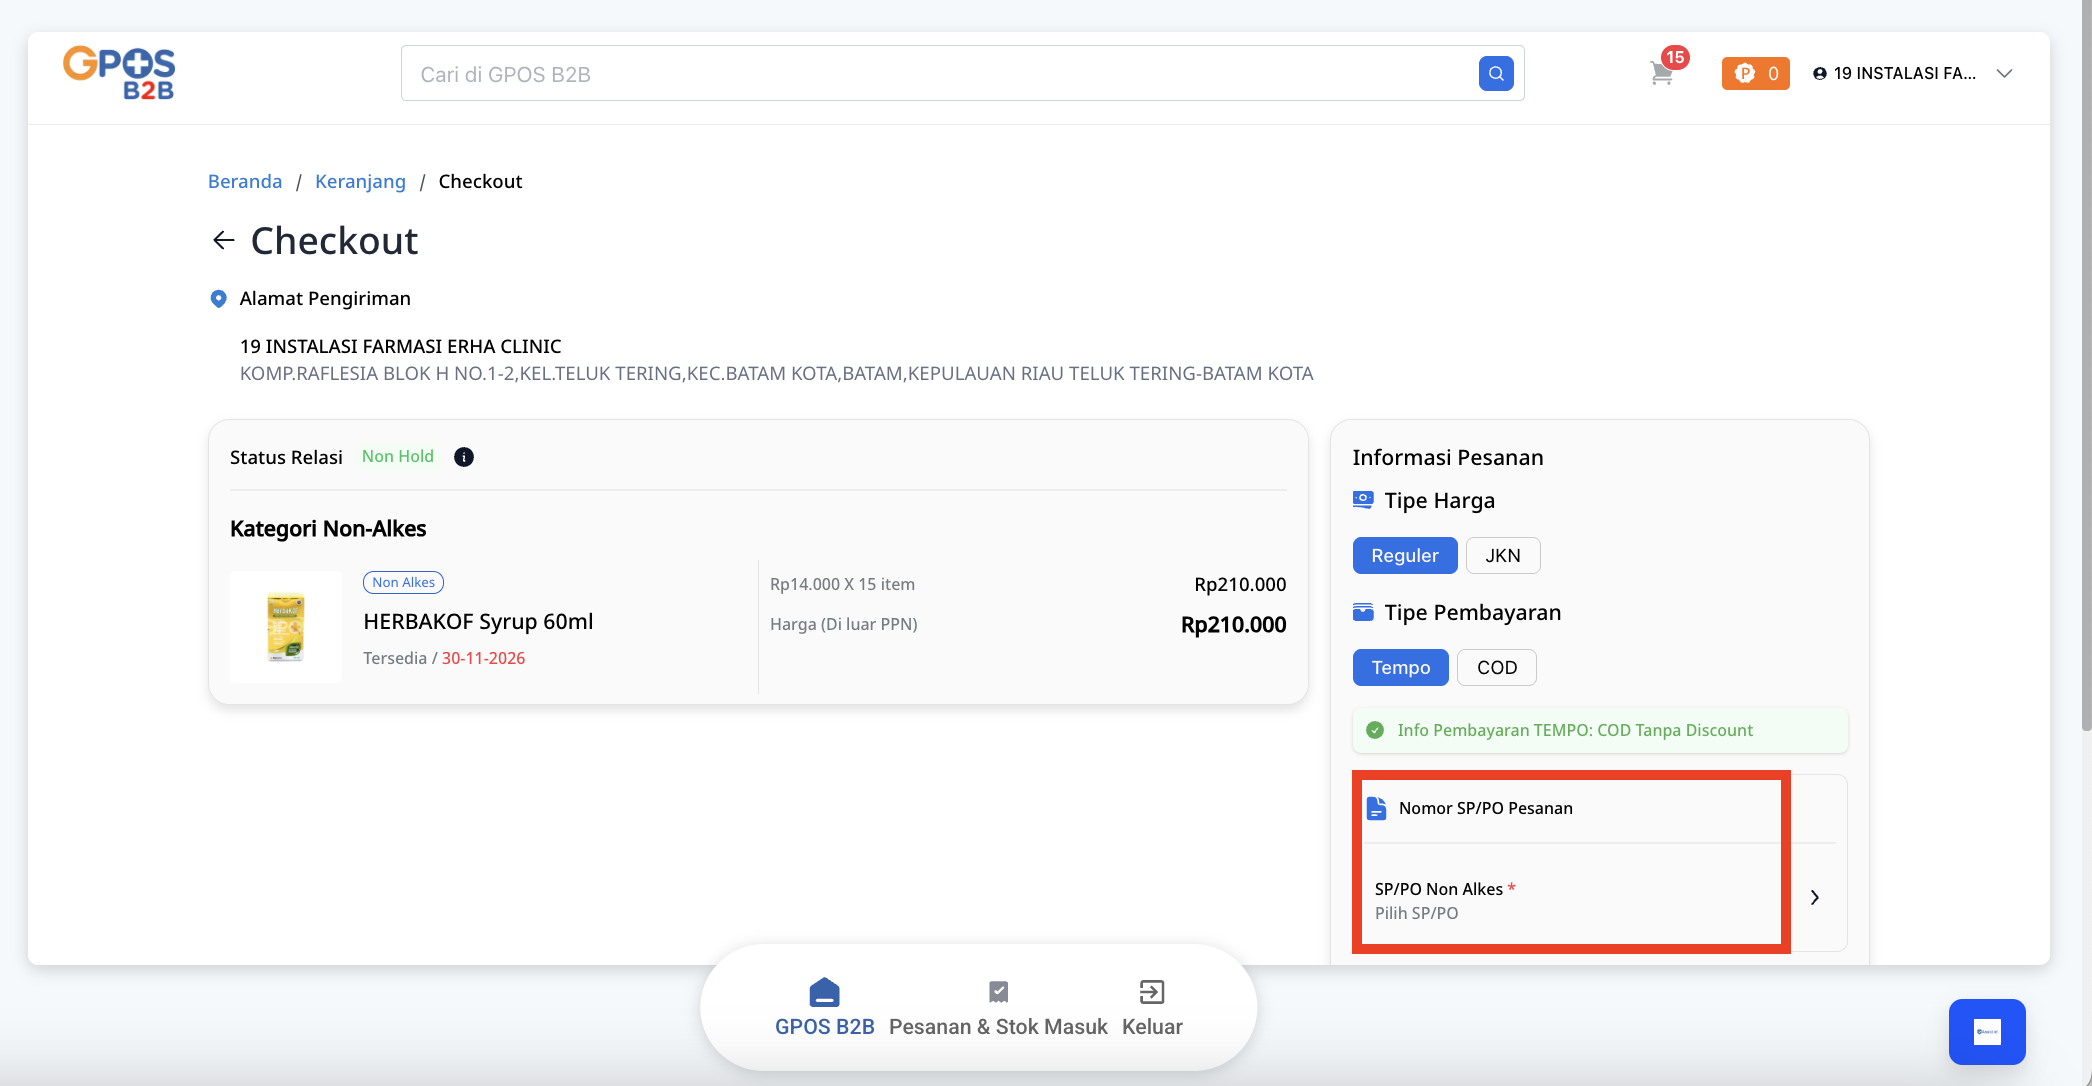Go to Pesanan & Stok Masuk tab
The width and height of the screenshot is (2092, 1086).
(998, 1008)
